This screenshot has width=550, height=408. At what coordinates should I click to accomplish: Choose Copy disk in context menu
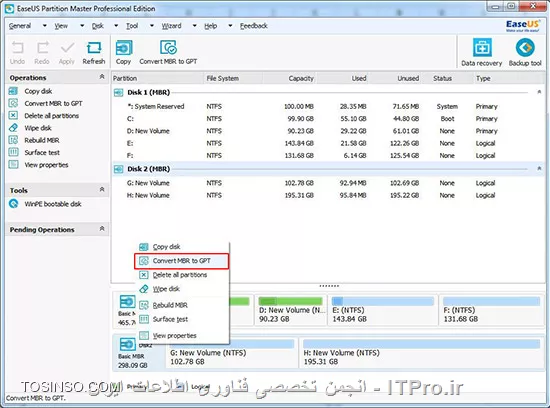pyautogui.click(x=182, y=247)
